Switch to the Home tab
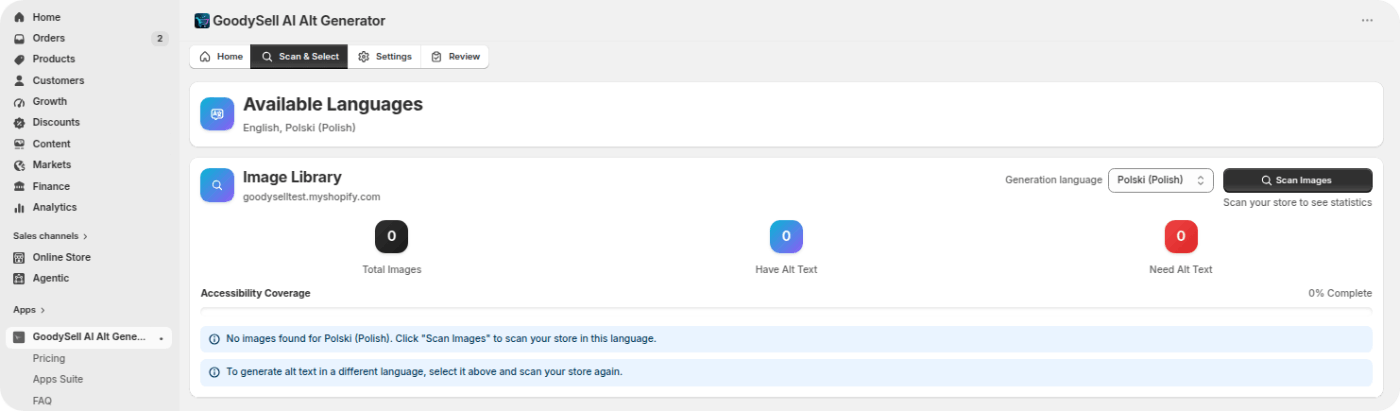1400x411 pixels. [x=220, y=57]
